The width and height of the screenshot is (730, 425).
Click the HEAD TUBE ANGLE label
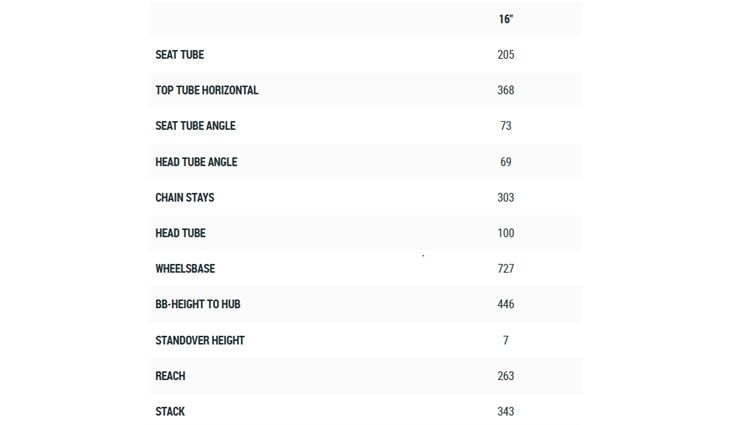[196, 162]
